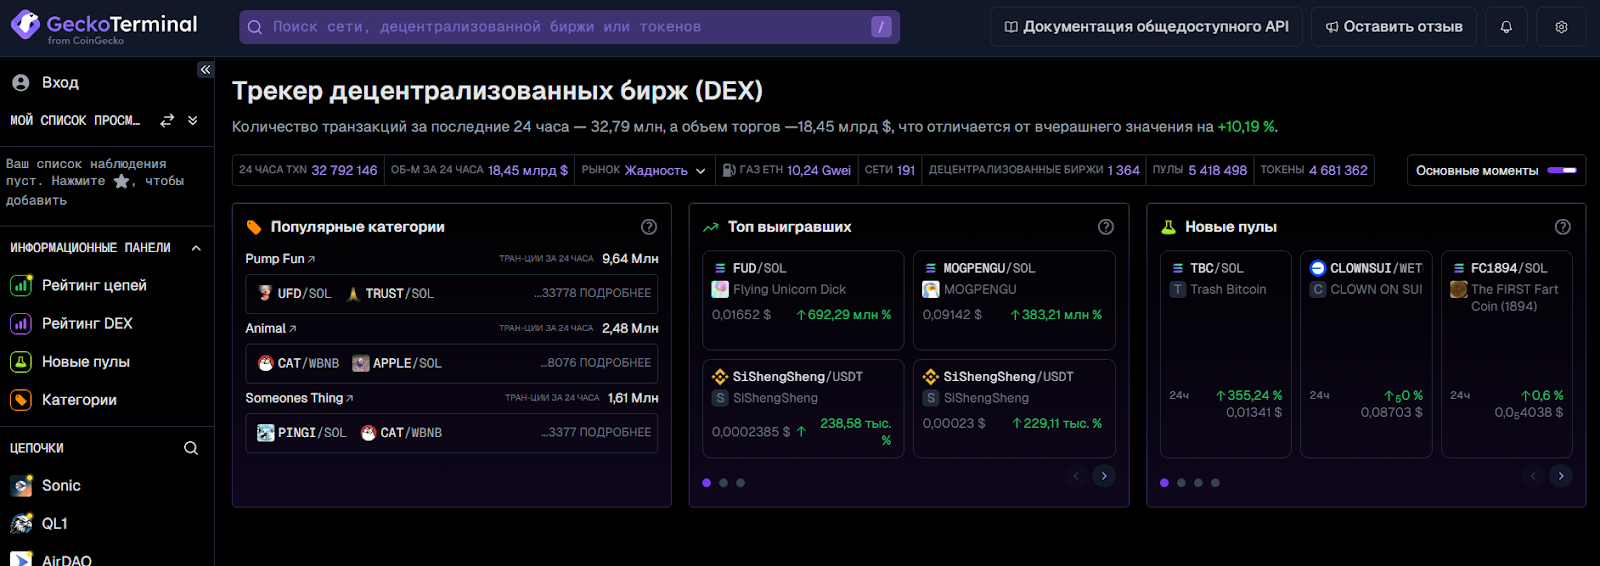The width and height of the screenshot is (1600, 566).
Task: Open the notifications bell
Action: click(x=1506, y=27)
